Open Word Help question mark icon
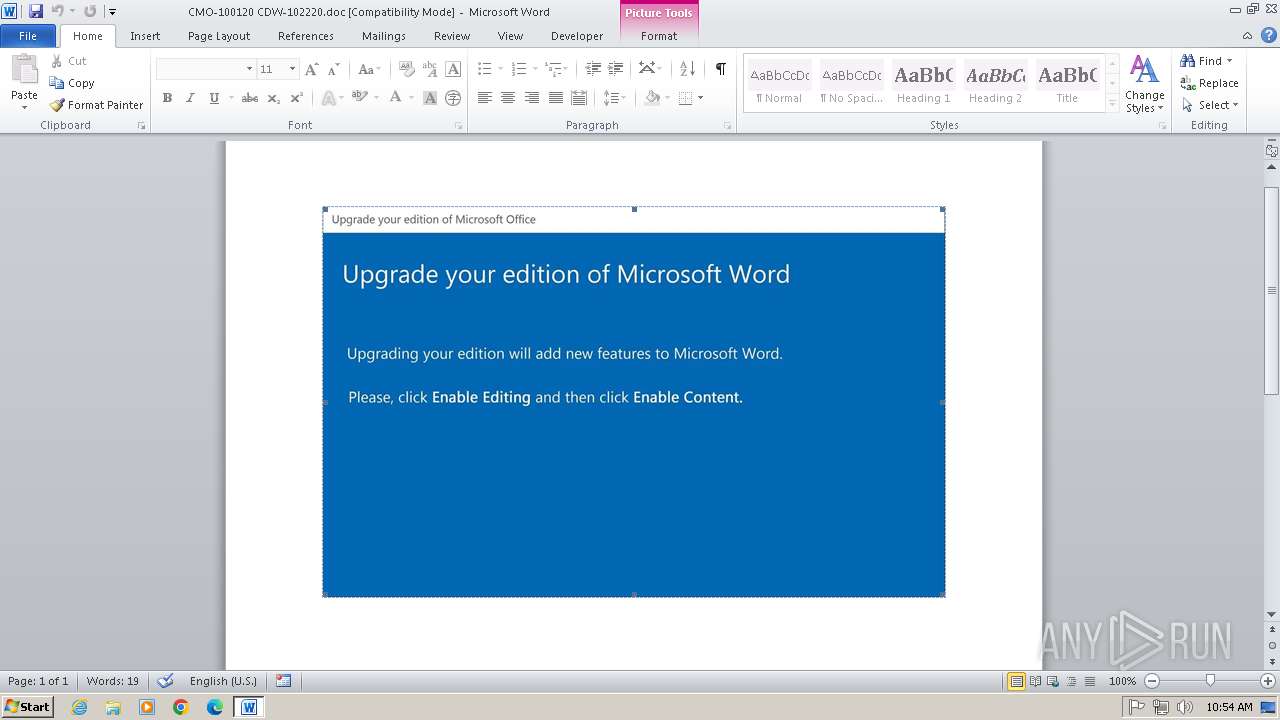 (x=1271, y=35)
